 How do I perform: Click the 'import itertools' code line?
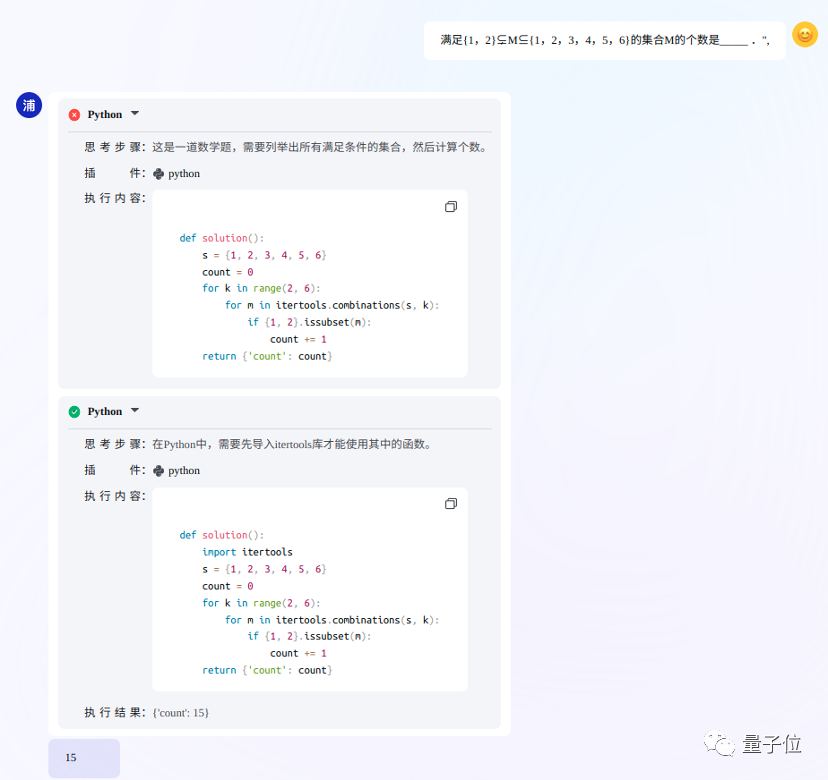(x=247, y=552)
